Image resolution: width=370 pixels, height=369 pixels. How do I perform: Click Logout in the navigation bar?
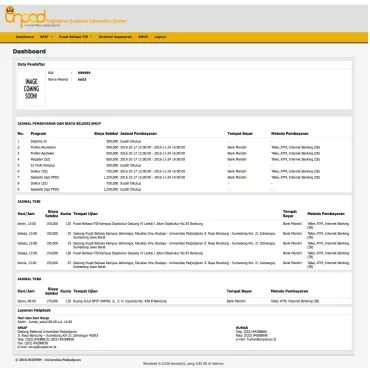click(x=160, y=37)
